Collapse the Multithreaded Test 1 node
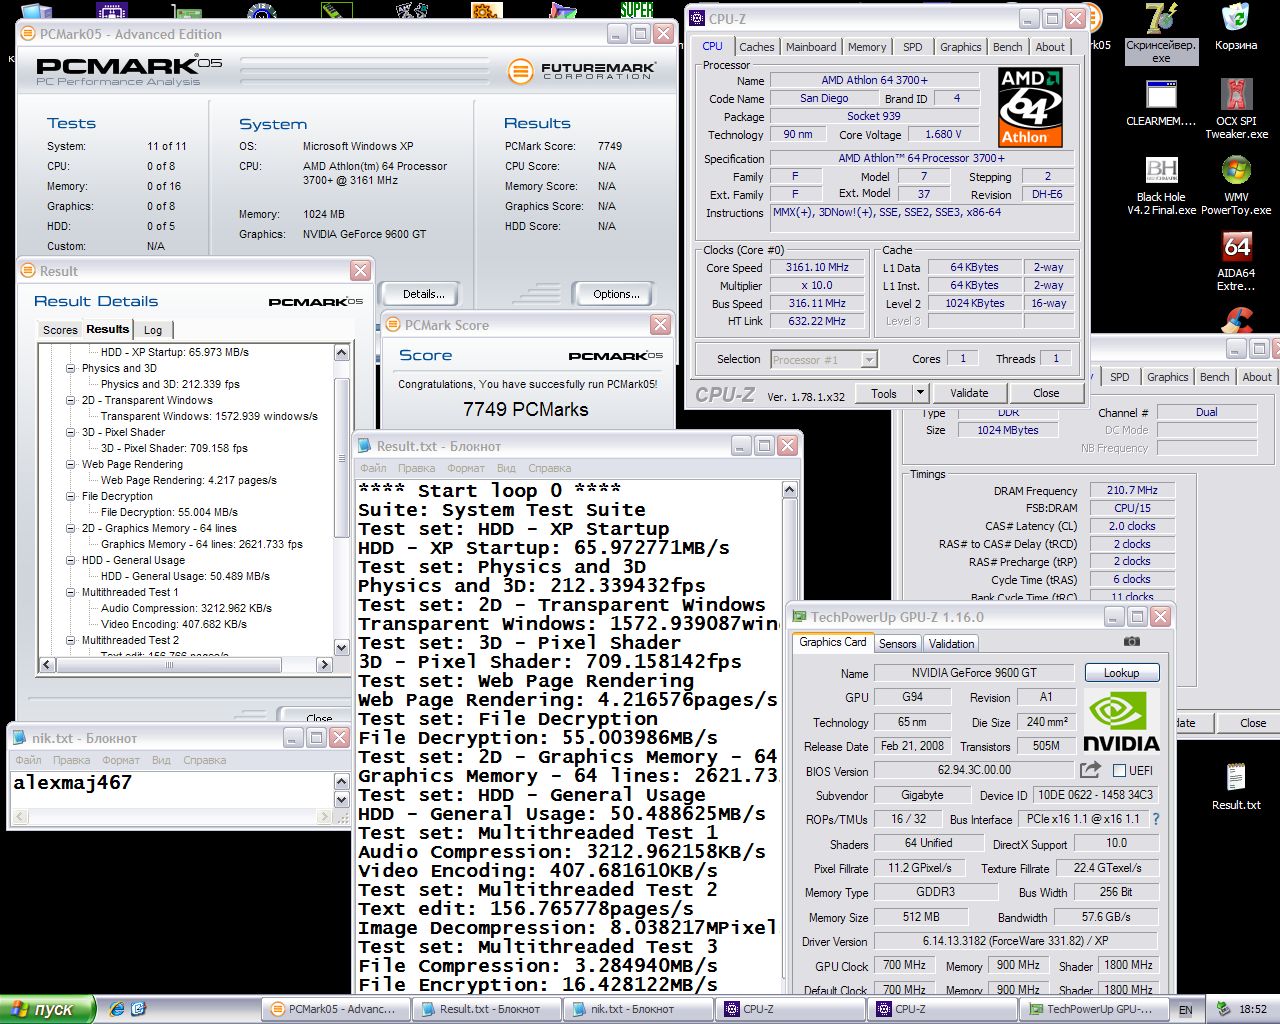1280x1024 pixels. (71, 592)
